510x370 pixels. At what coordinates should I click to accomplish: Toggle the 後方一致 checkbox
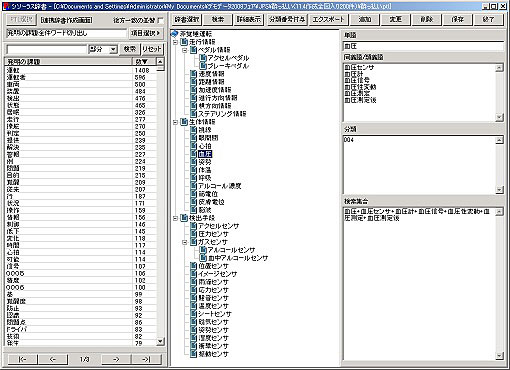161,20
